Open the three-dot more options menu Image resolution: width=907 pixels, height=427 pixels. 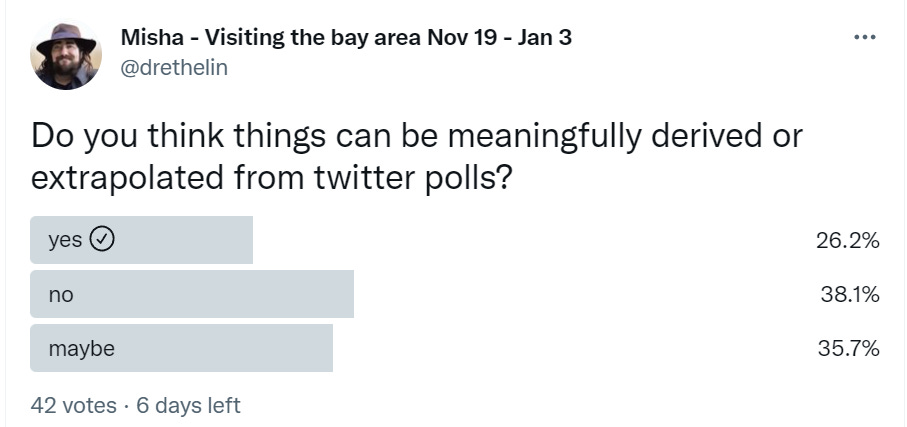[x=863, y=38]
